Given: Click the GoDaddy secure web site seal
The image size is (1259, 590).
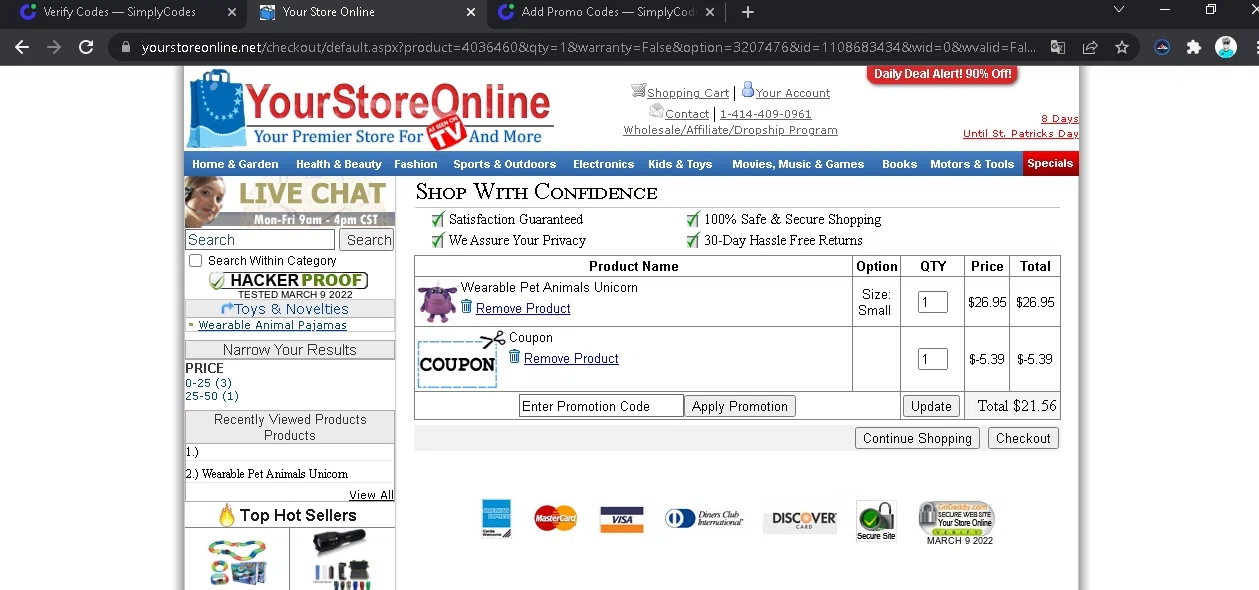Looking at the screenshot, I should pyautogui.click(x=957, y=522).
